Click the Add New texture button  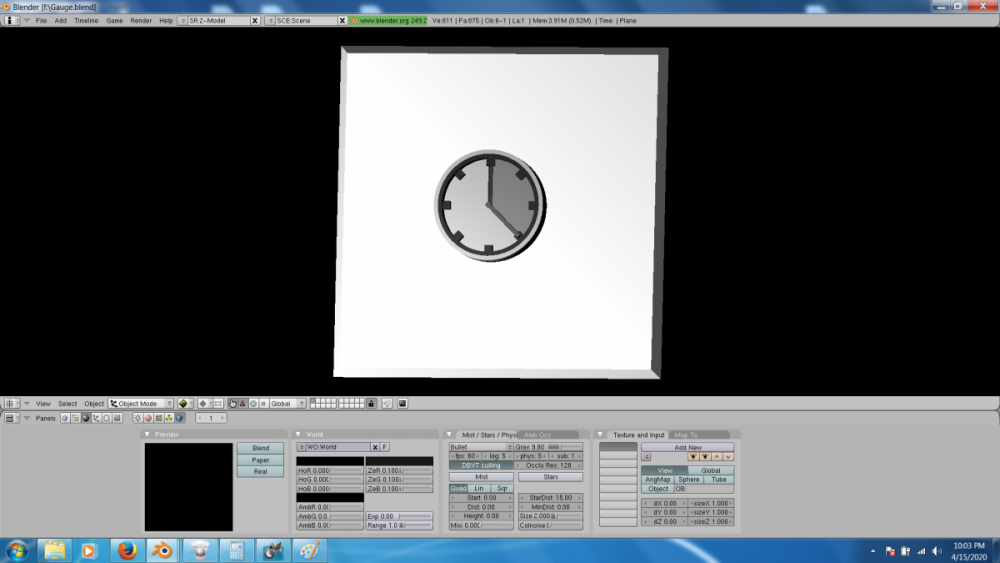point(687,447)
